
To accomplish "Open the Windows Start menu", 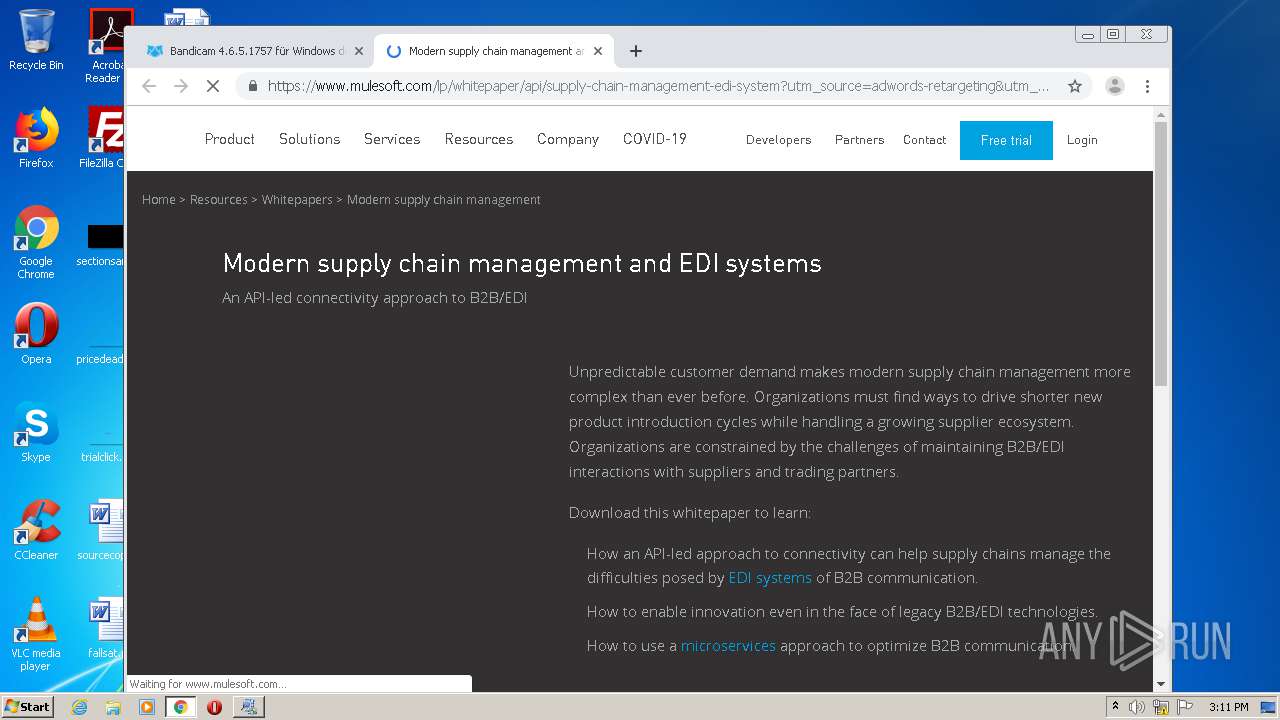I will tap(28, 707).
